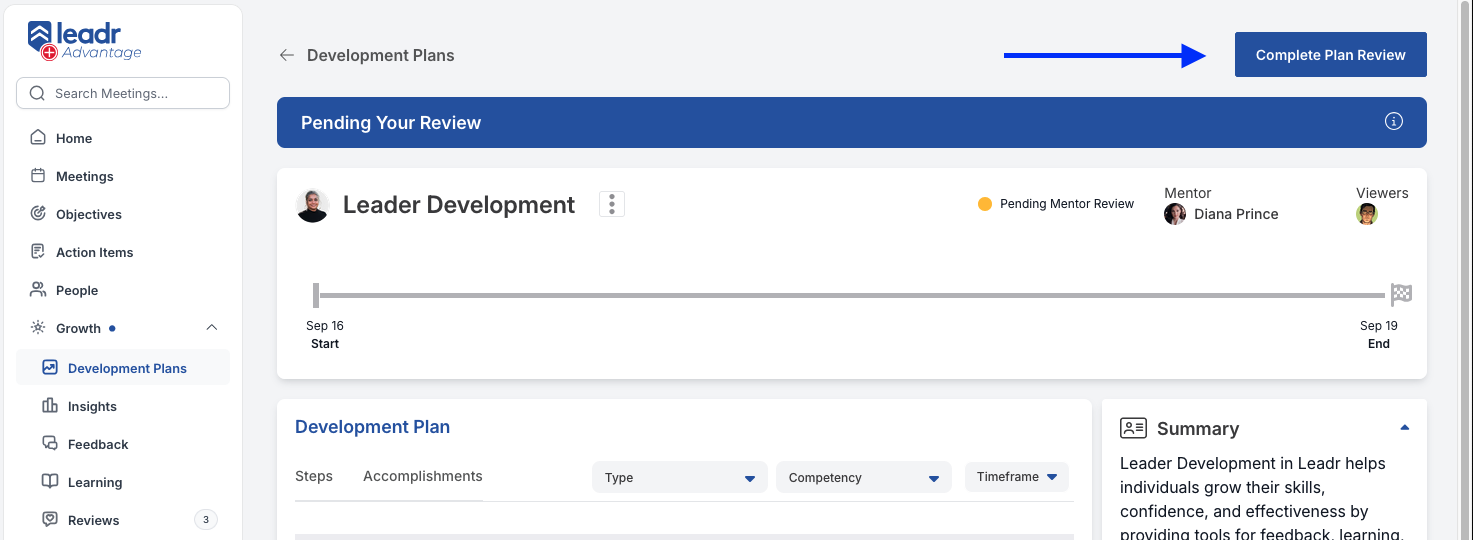Open Meetings from the sidebar
Viewport: 1473px width, 540px height.
pyautogui.click(x=123, y=176)
